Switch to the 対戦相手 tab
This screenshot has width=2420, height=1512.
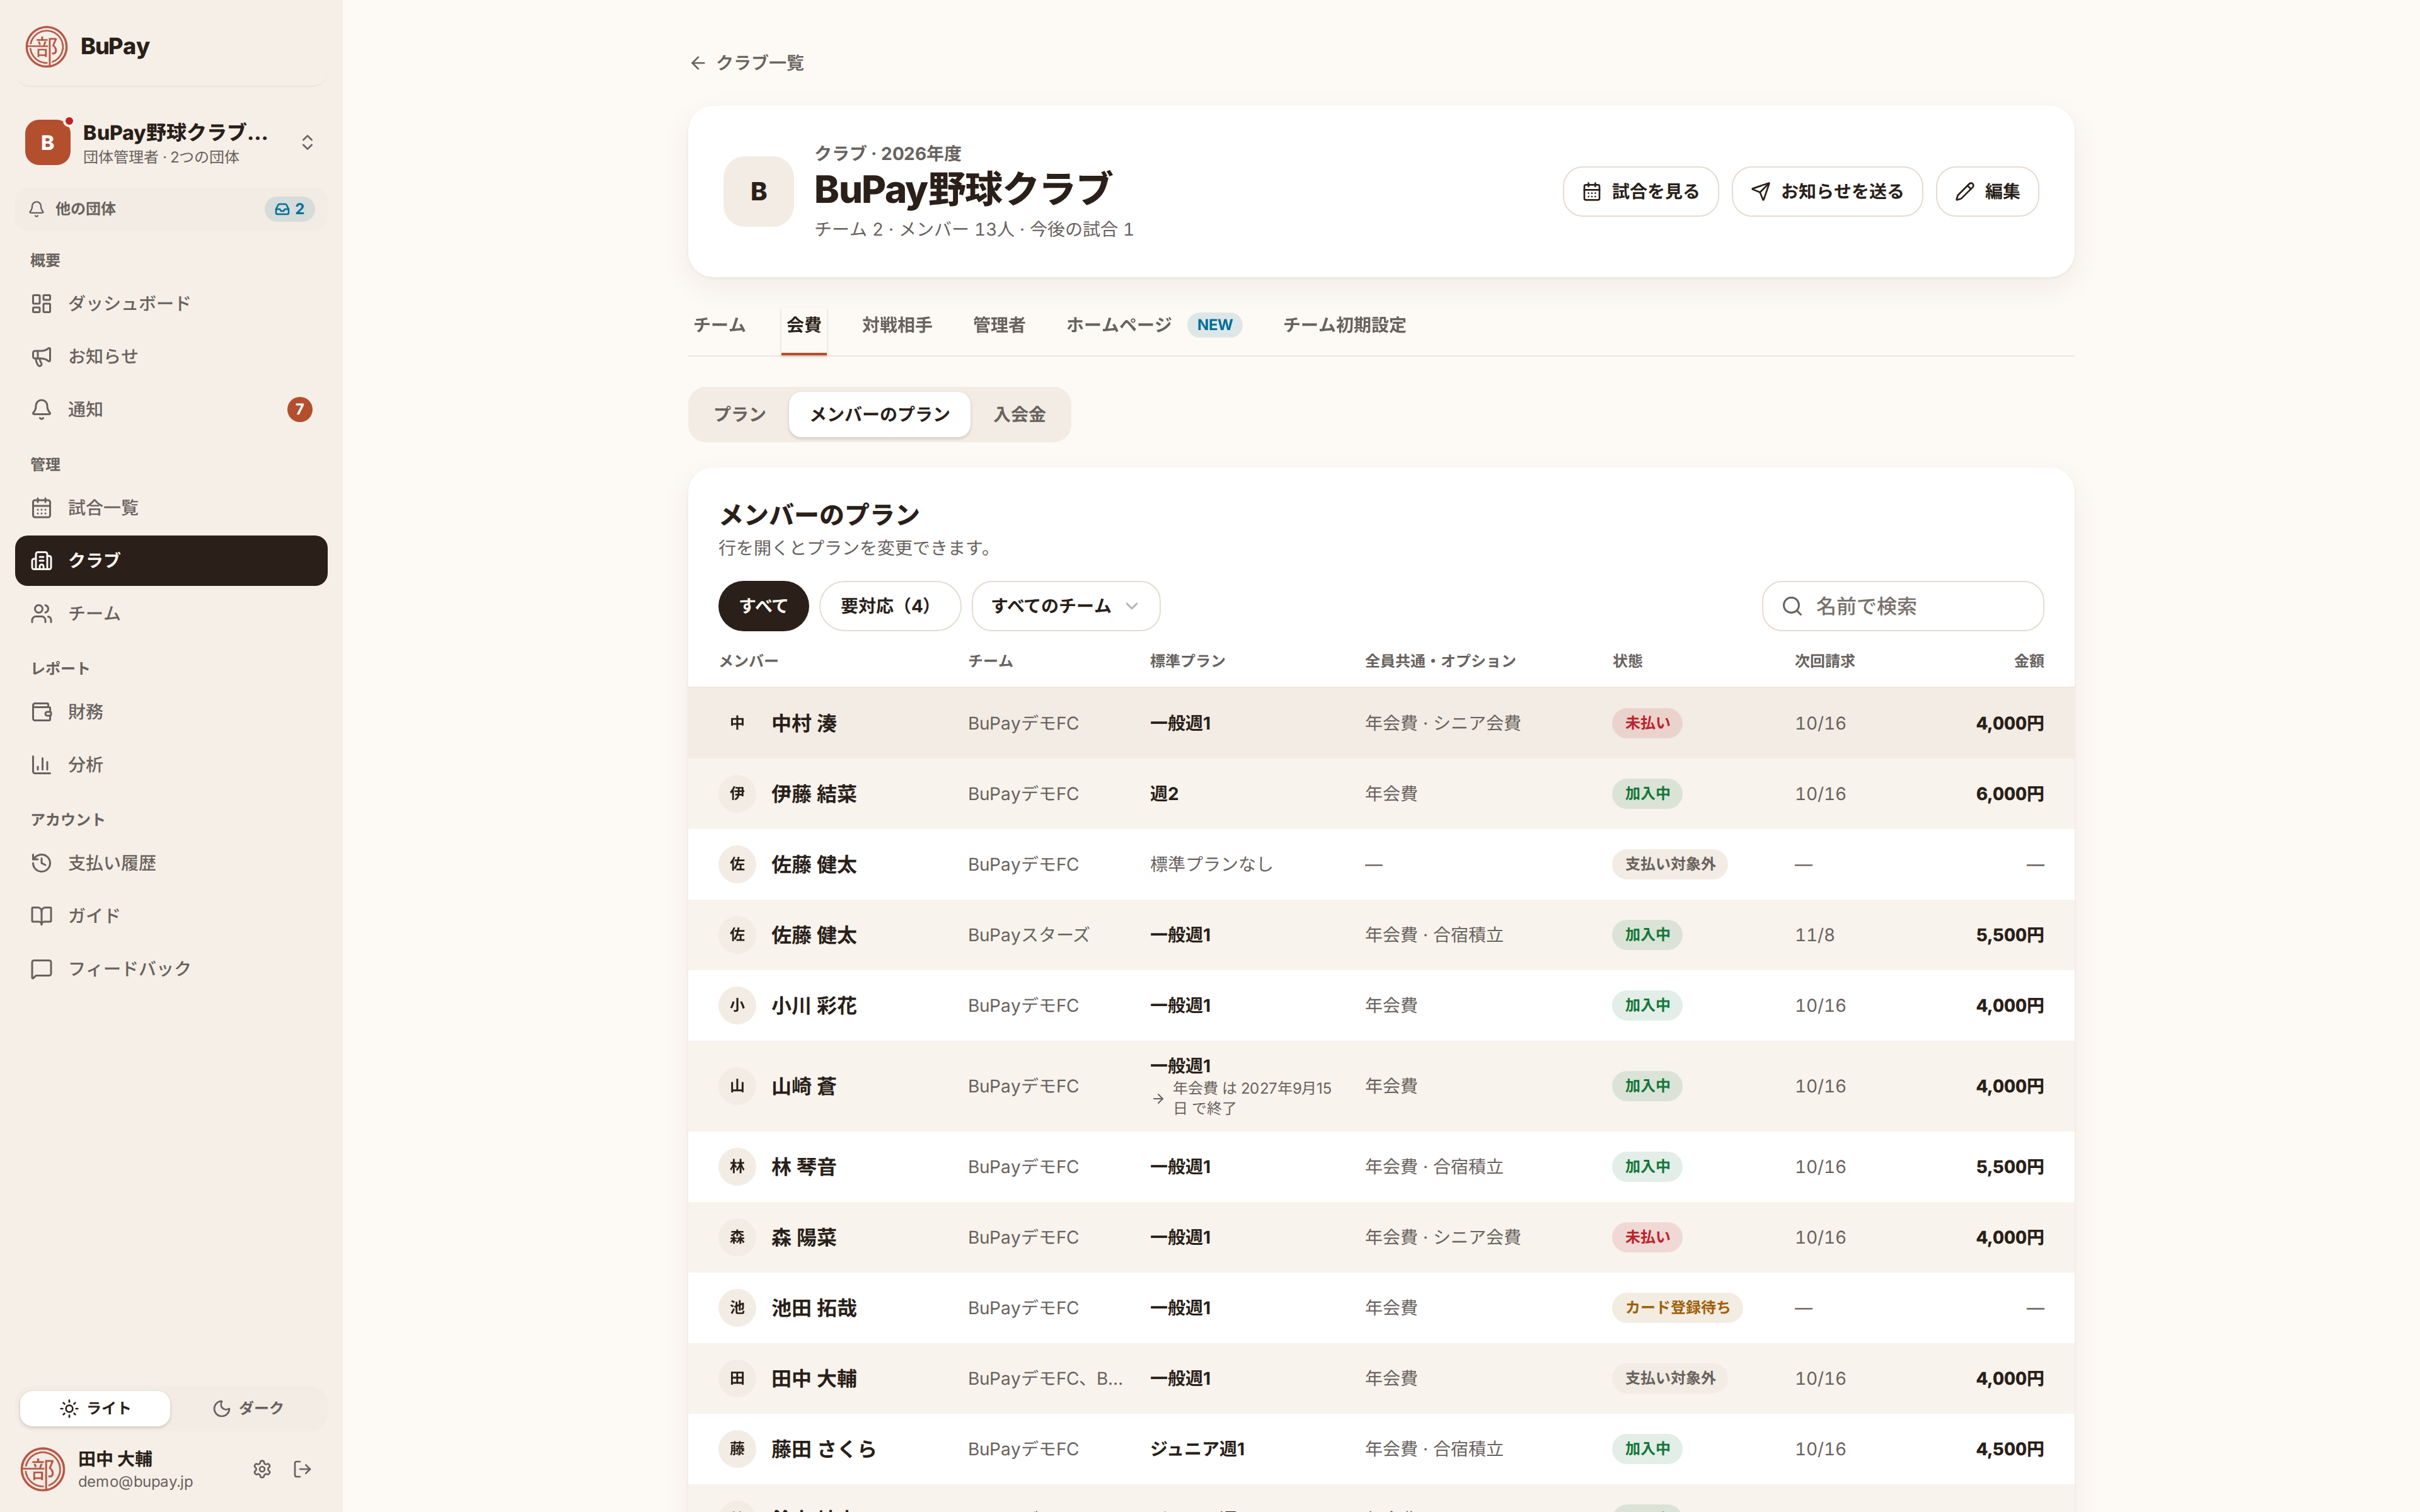pyautogui.click(x=896, y=325)
